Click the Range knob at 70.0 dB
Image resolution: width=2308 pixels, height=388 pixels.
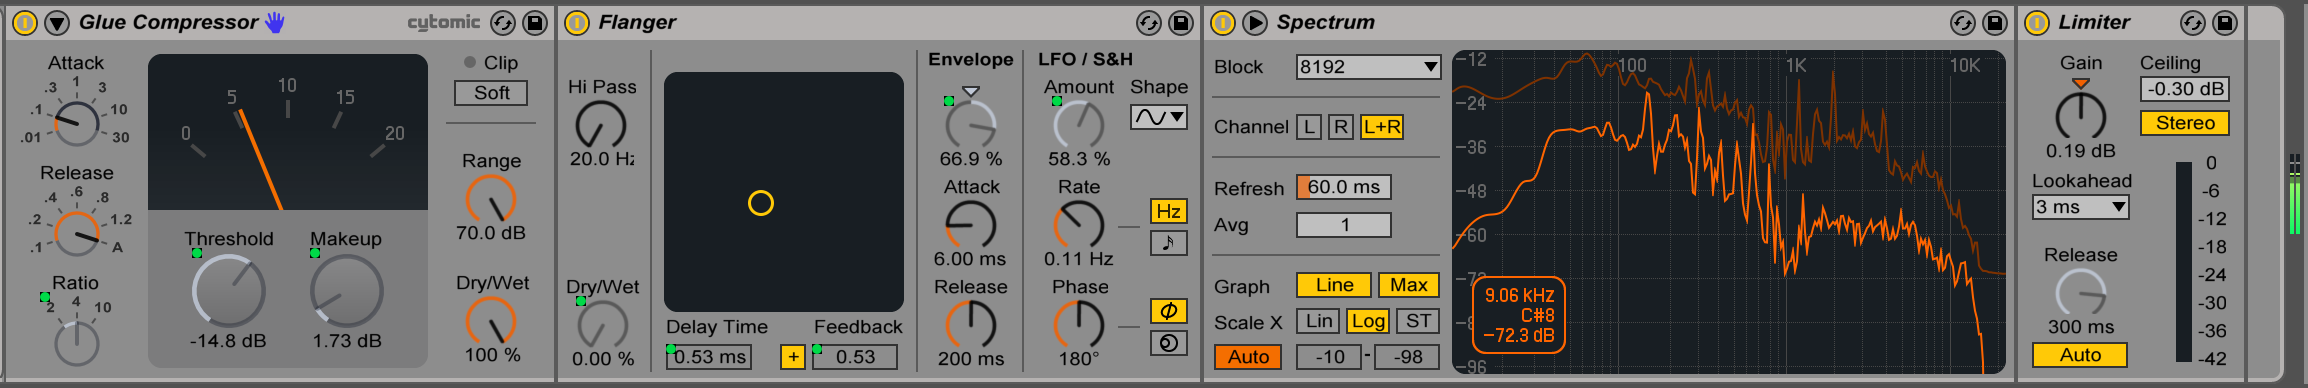pyautogui.click(x=491, y=199)
